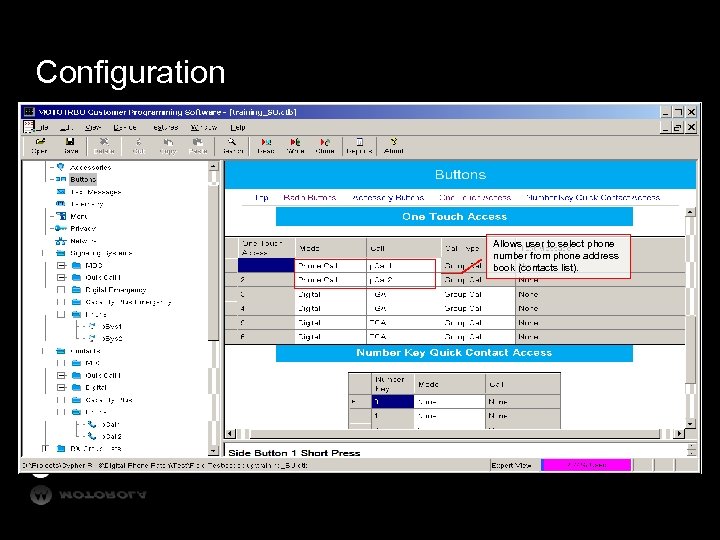Toggle Phone expander under Signaling Systems

click(61, 315)
